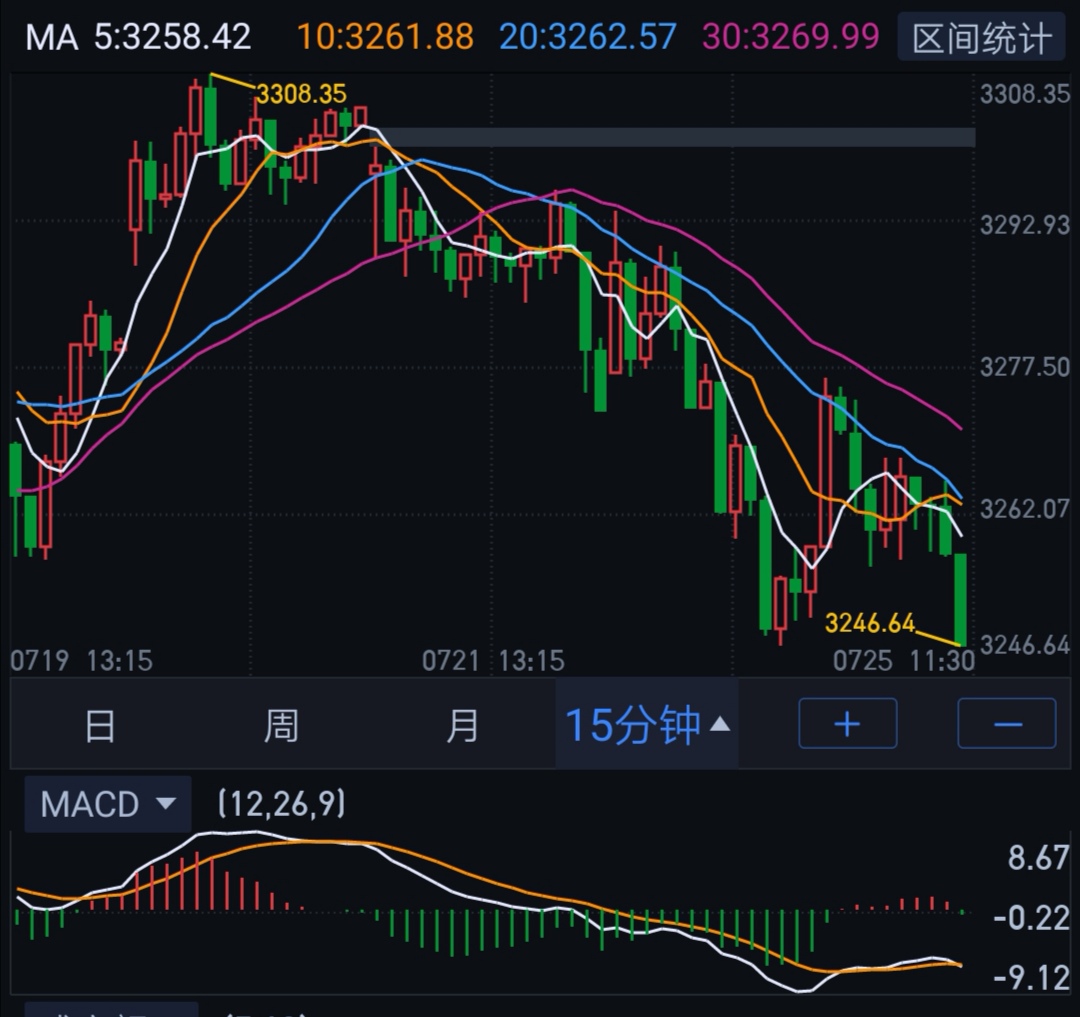
Task: Tap the 3308.35 high price label on chart
Action: pyautogui.click(x=302, y=94)
